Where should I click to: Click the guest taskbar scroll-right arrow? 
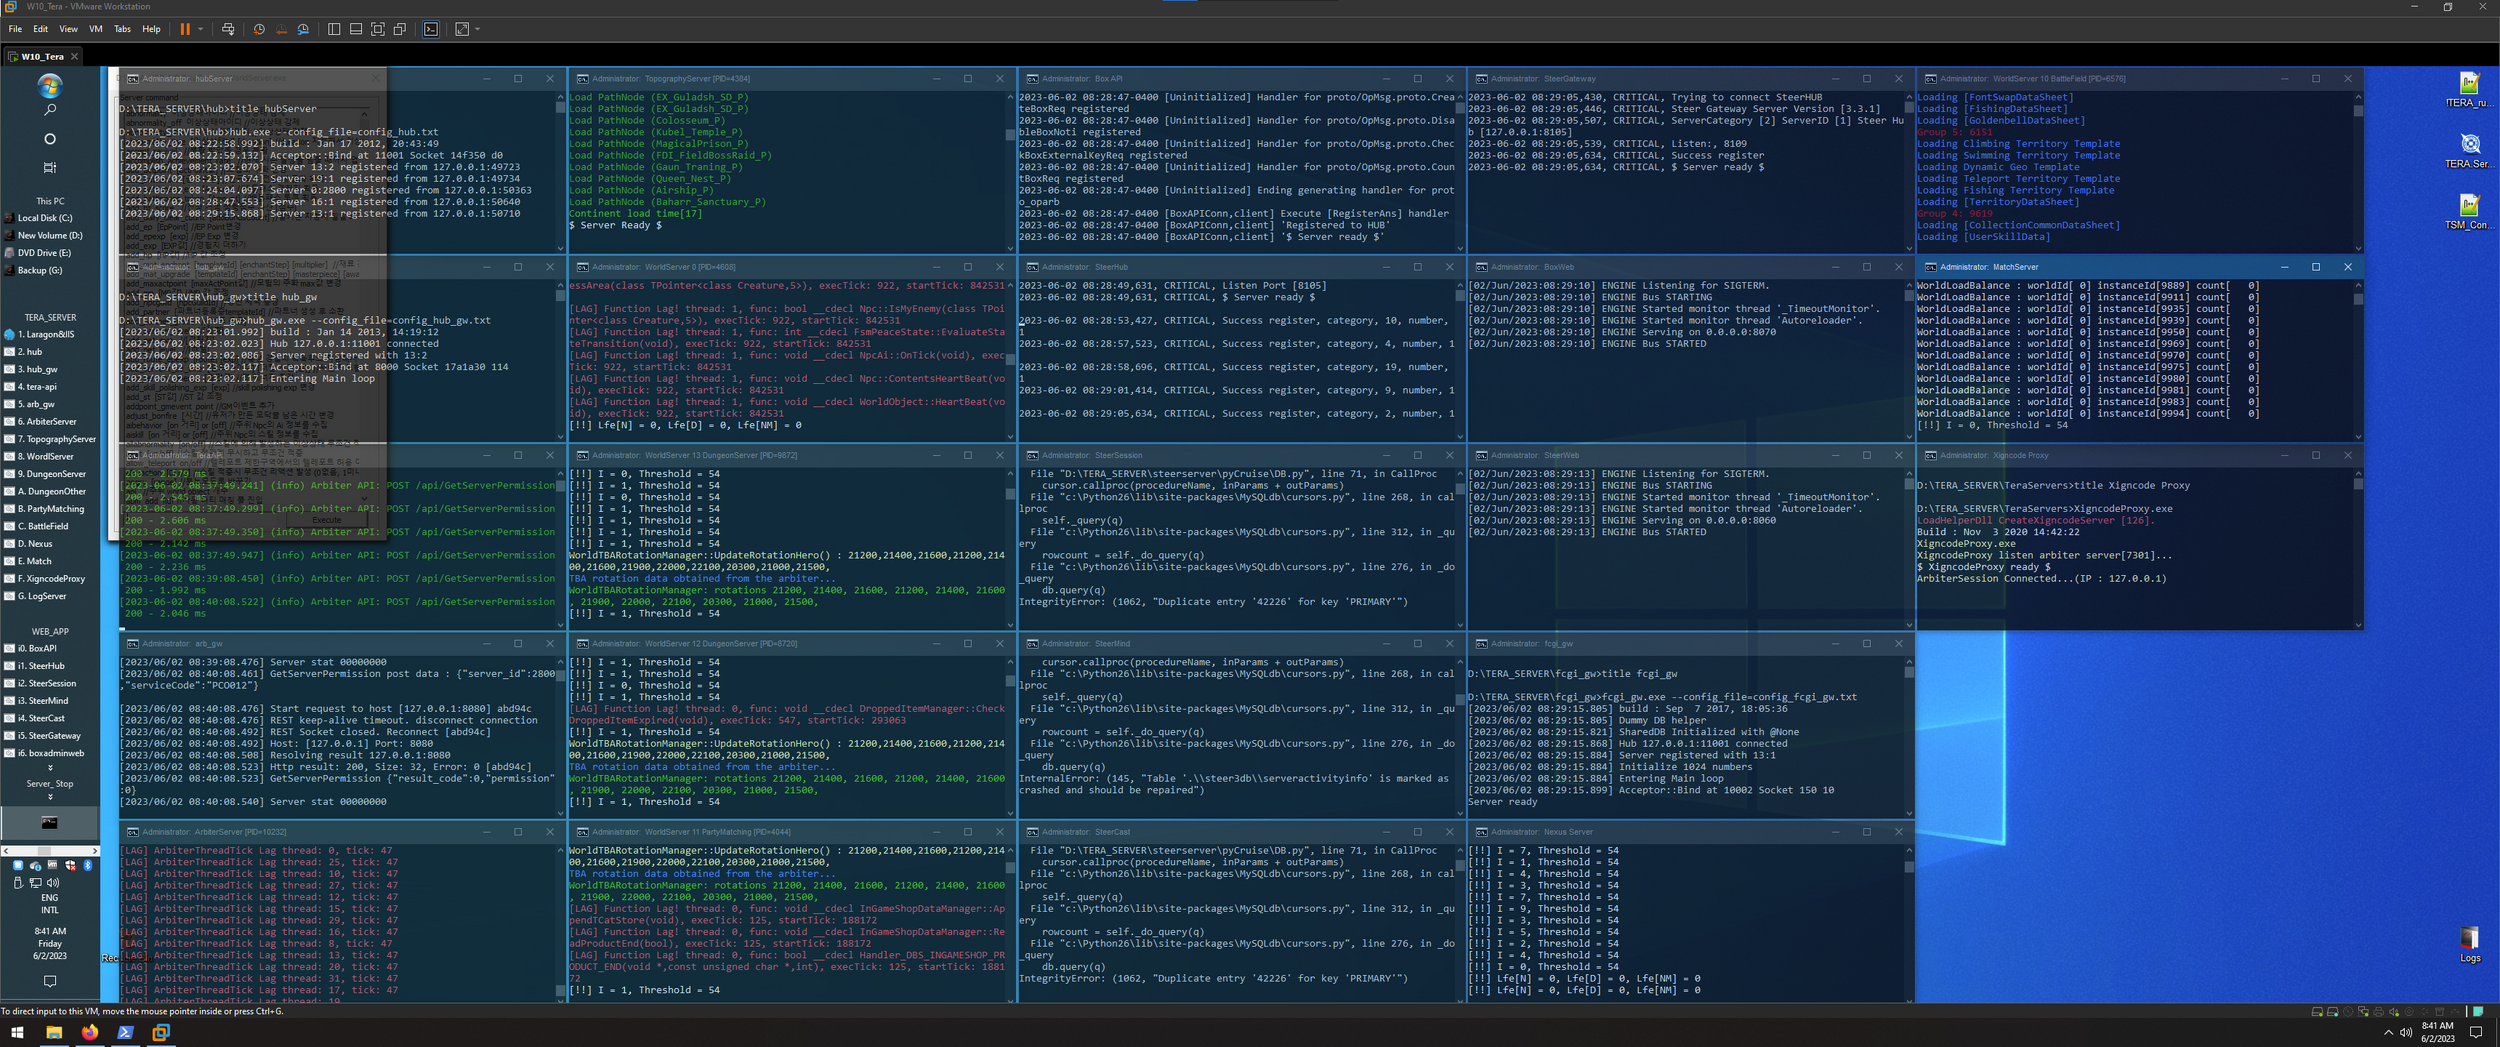click(94, 851)
